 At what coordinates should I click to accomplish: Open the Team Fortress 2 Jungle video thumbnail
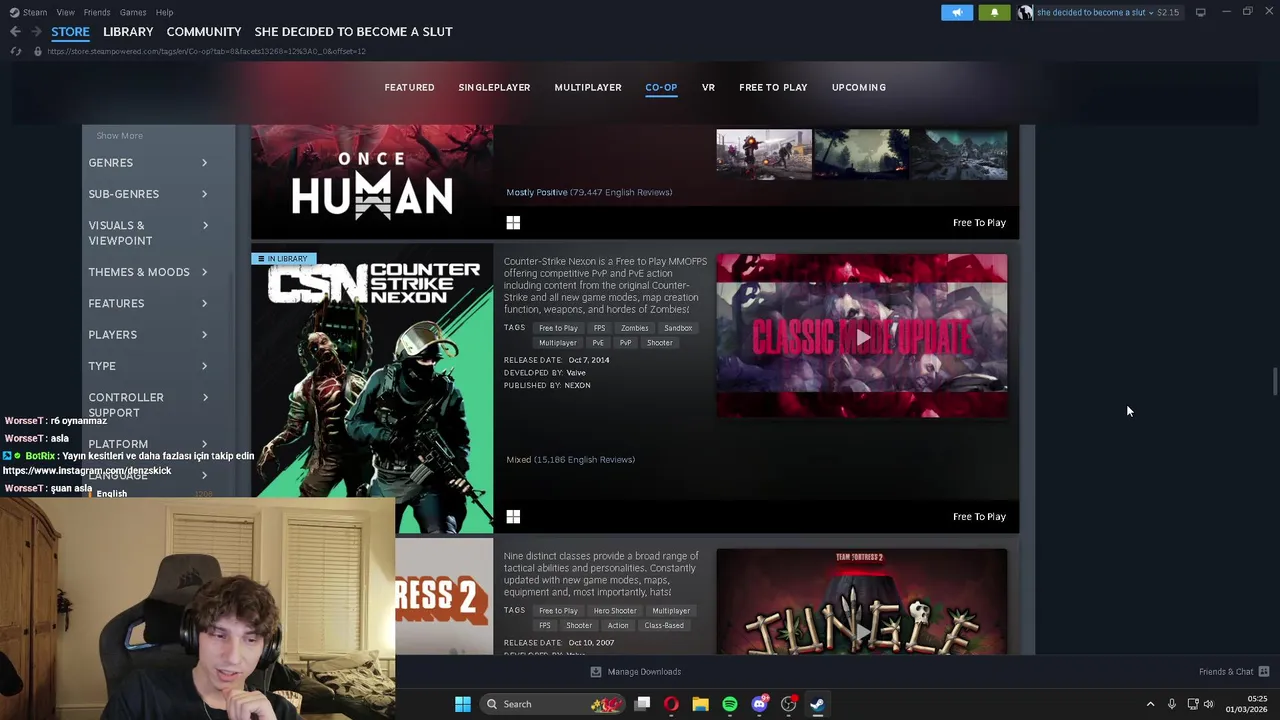pos(862,602)
